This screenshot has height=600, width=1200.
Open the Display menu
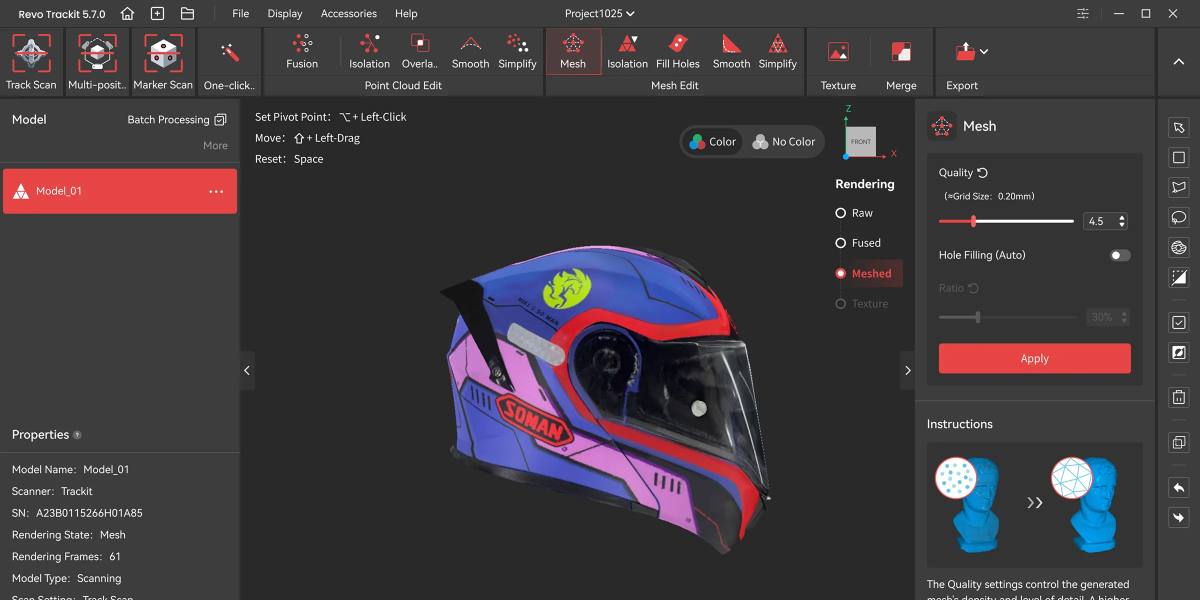(x=284, y=13)
